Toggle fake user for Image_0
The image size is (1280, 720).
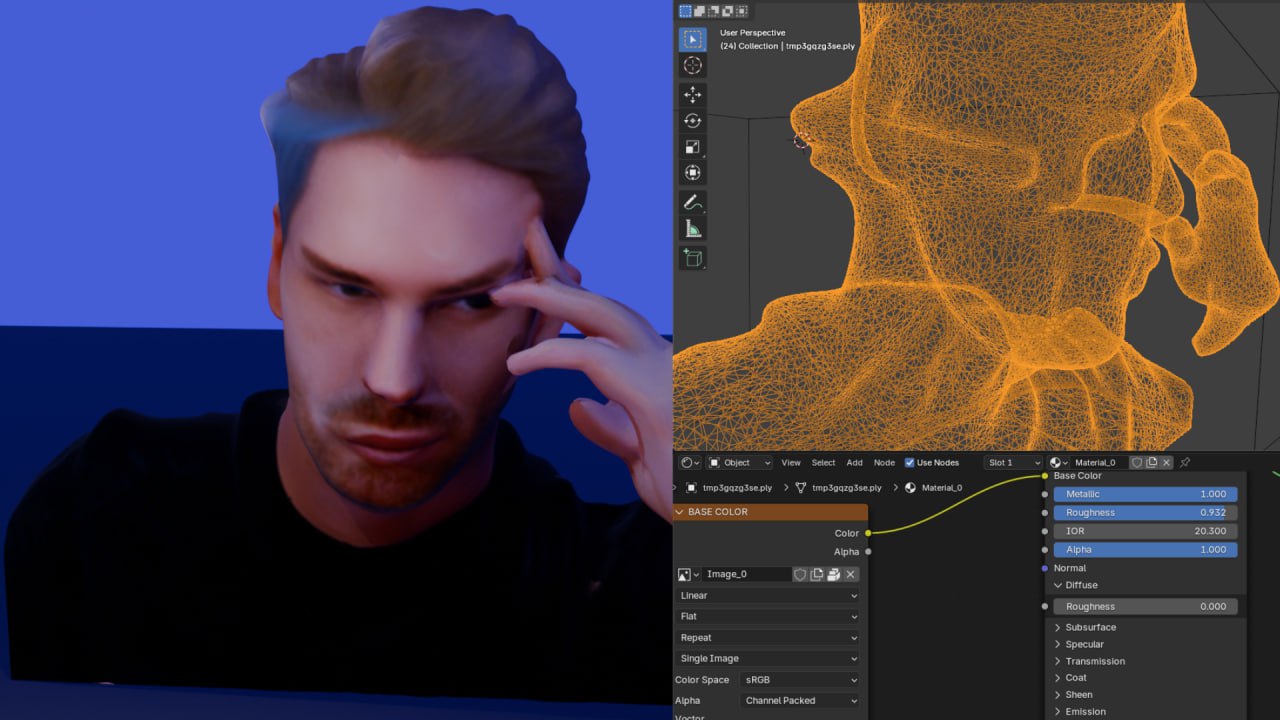coord(800,575)
